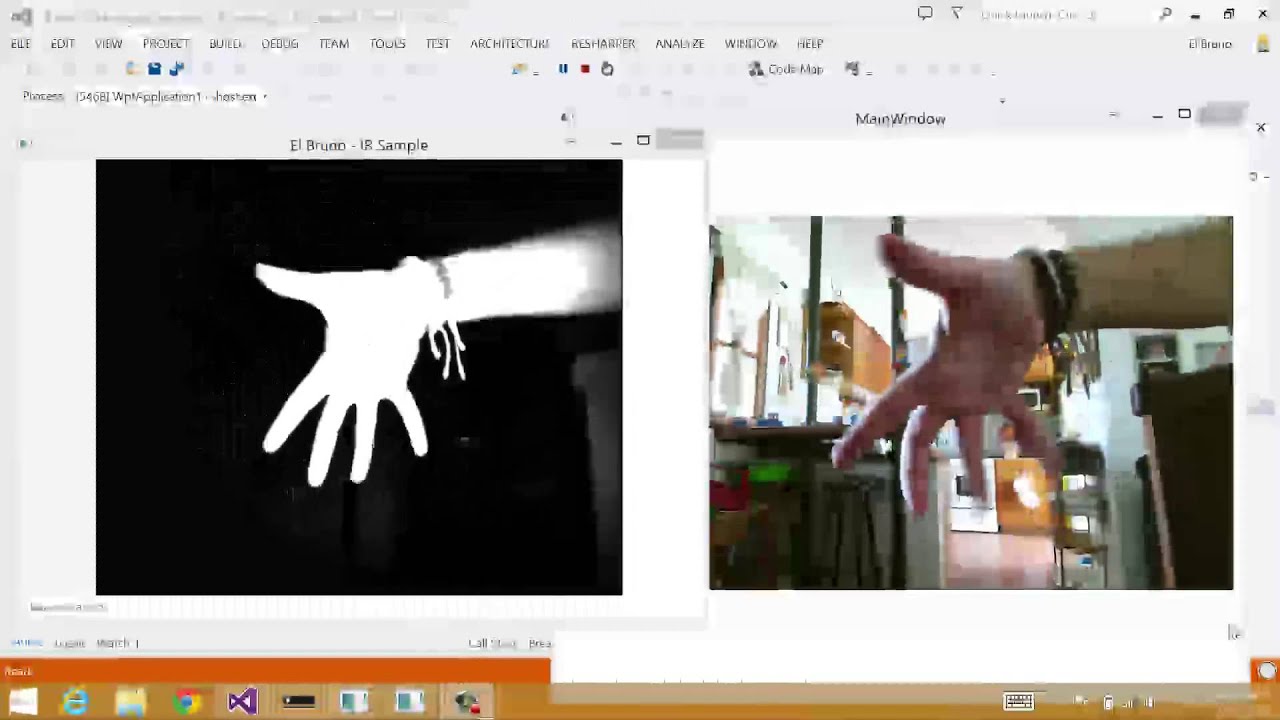This screenshot has width=1280, height=720.
Task: Click the toolbar icon left of the pause button
Action: point(519,69)
